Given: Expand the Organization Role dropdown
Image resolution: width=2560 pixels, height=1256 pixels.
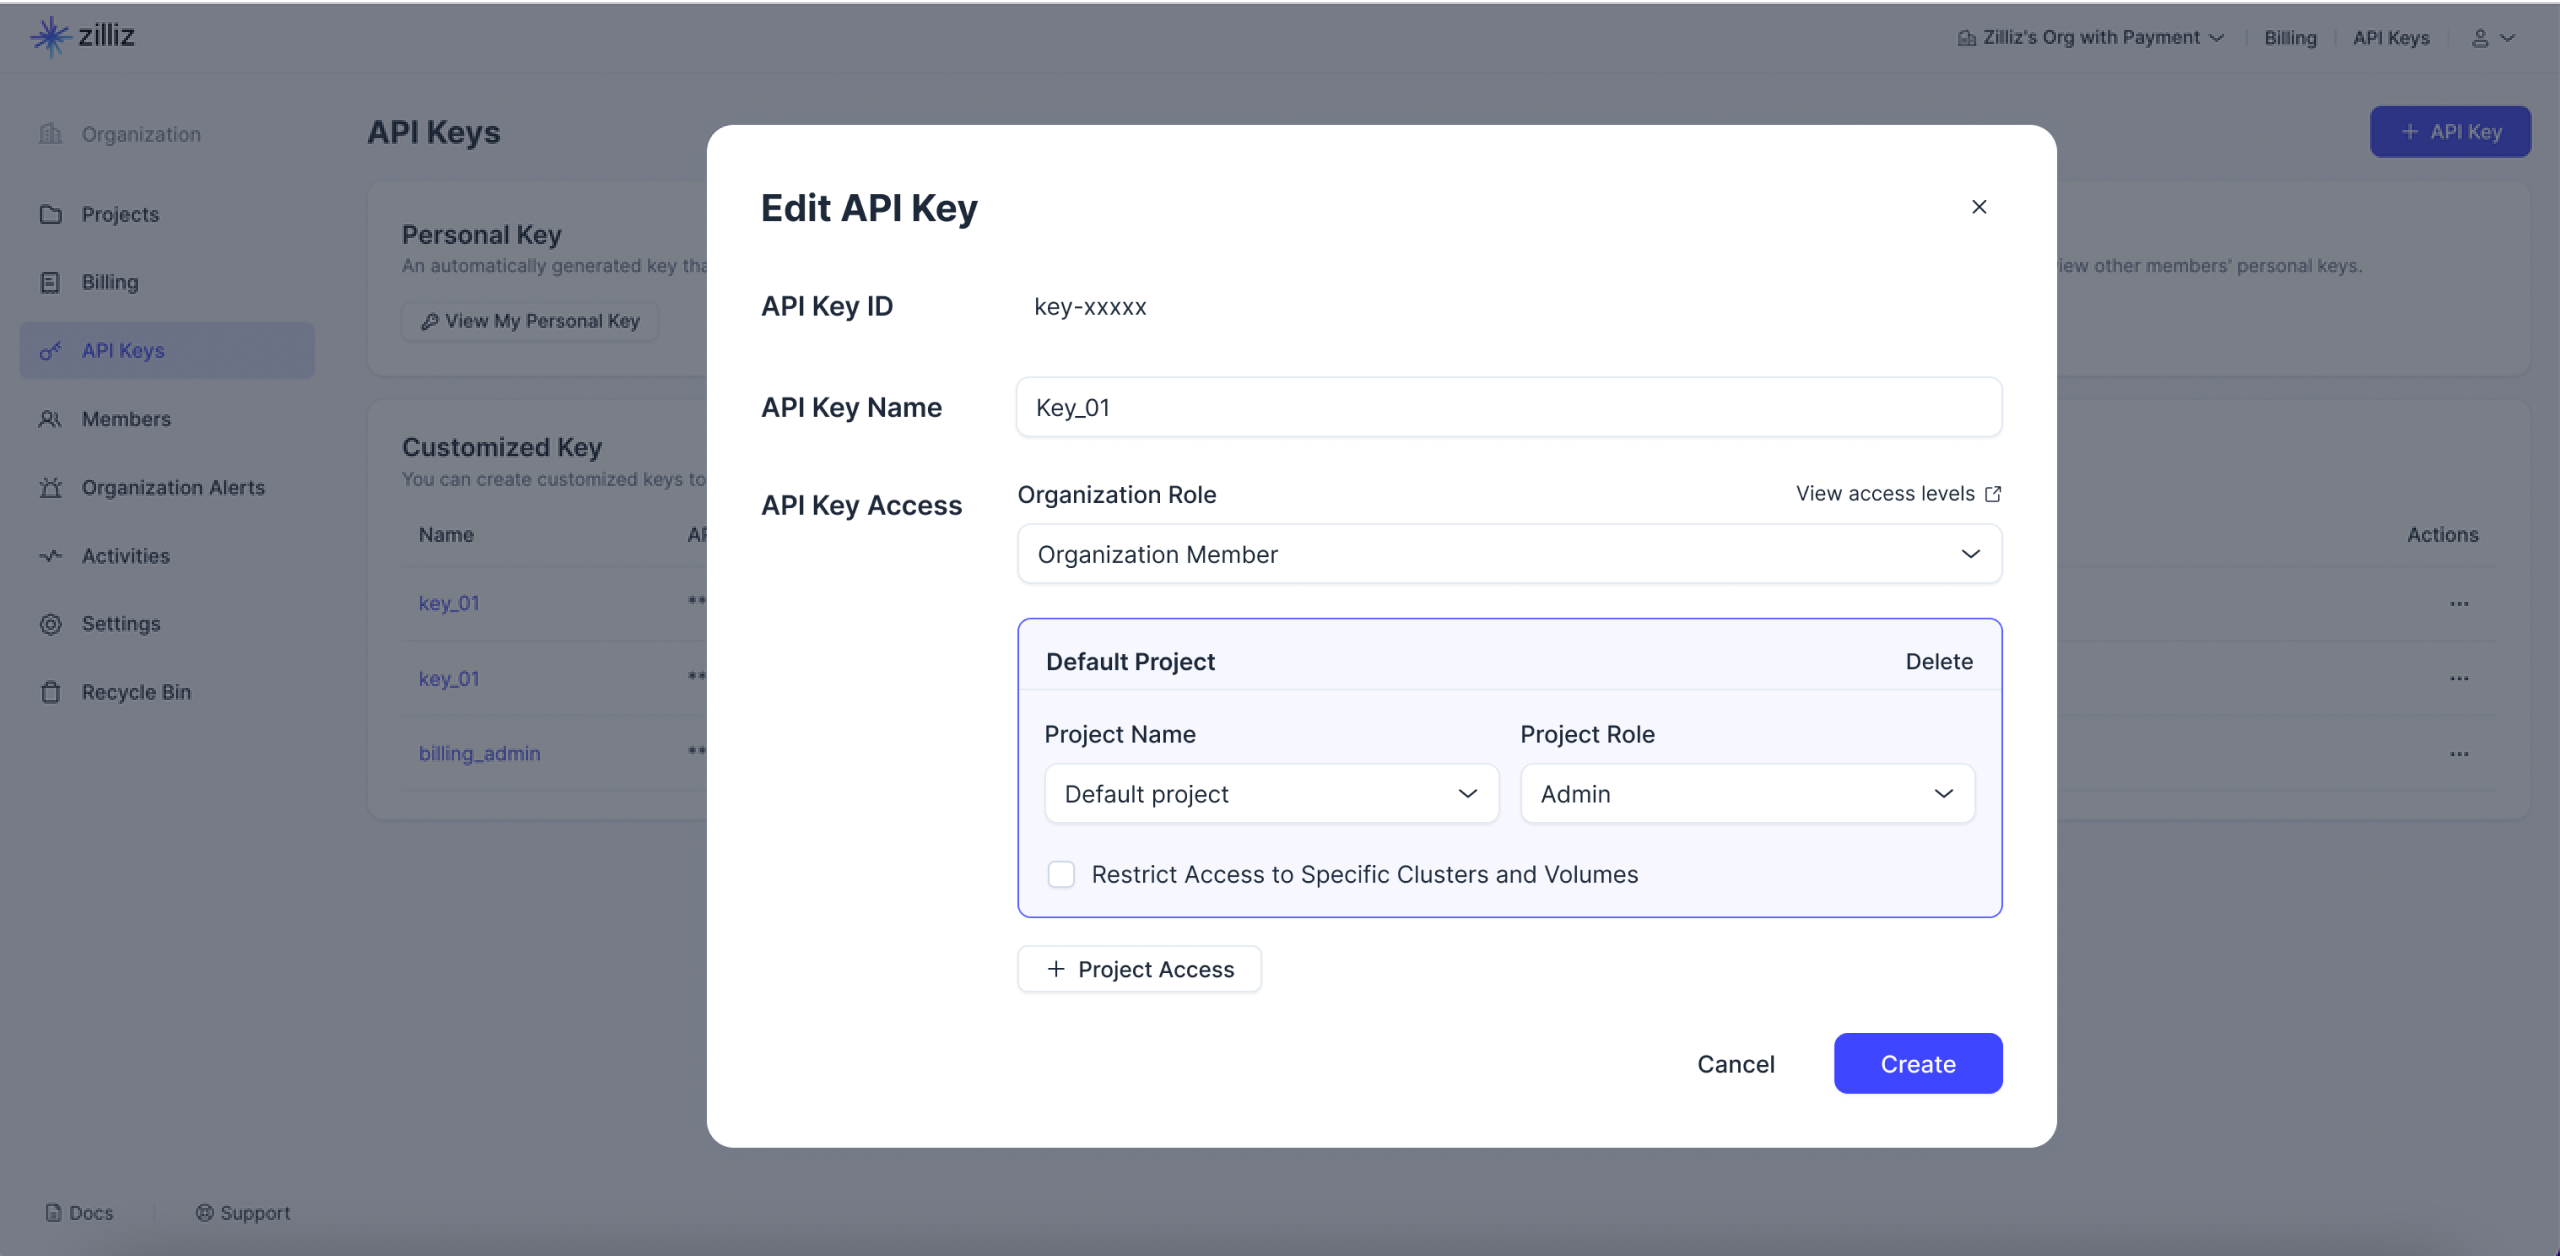Looking at the screenshot, I should point(1509,554).
